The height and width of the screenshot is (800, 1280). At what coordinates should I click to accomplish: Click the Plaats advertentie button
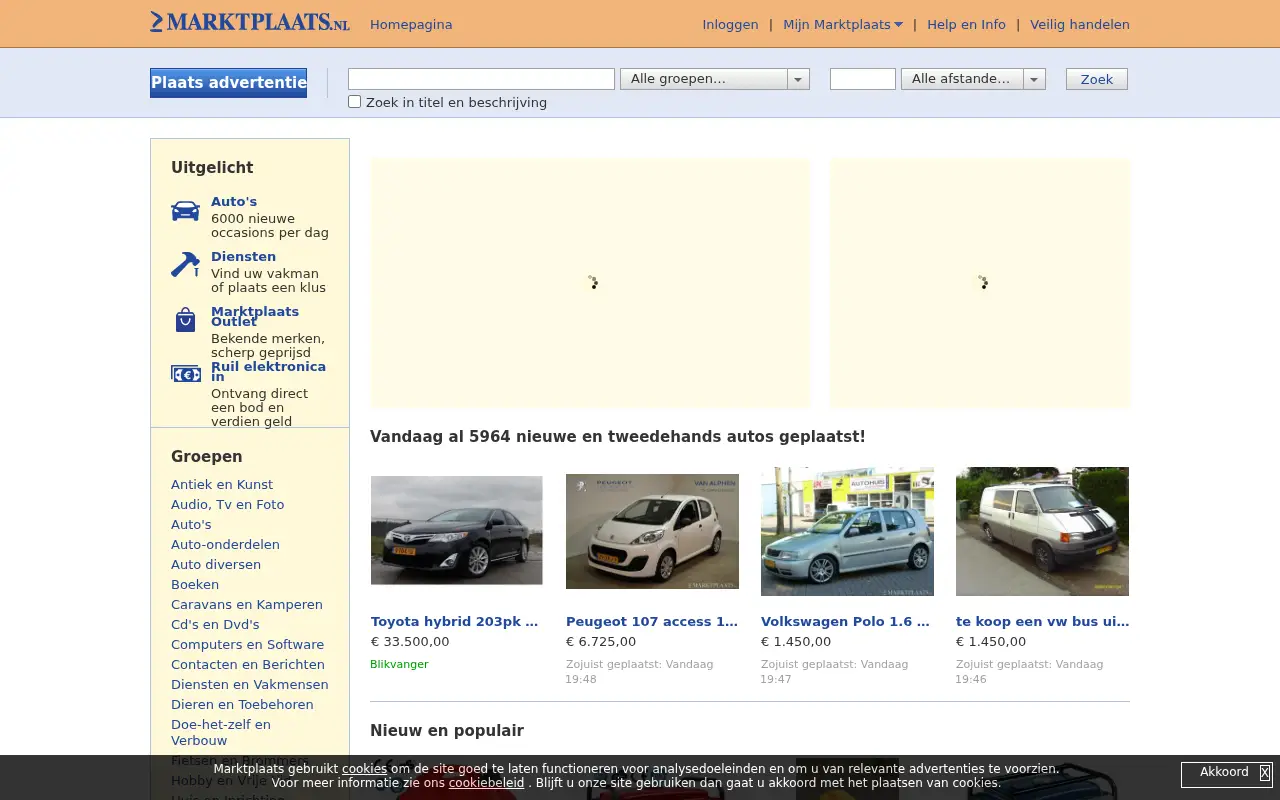228,83
